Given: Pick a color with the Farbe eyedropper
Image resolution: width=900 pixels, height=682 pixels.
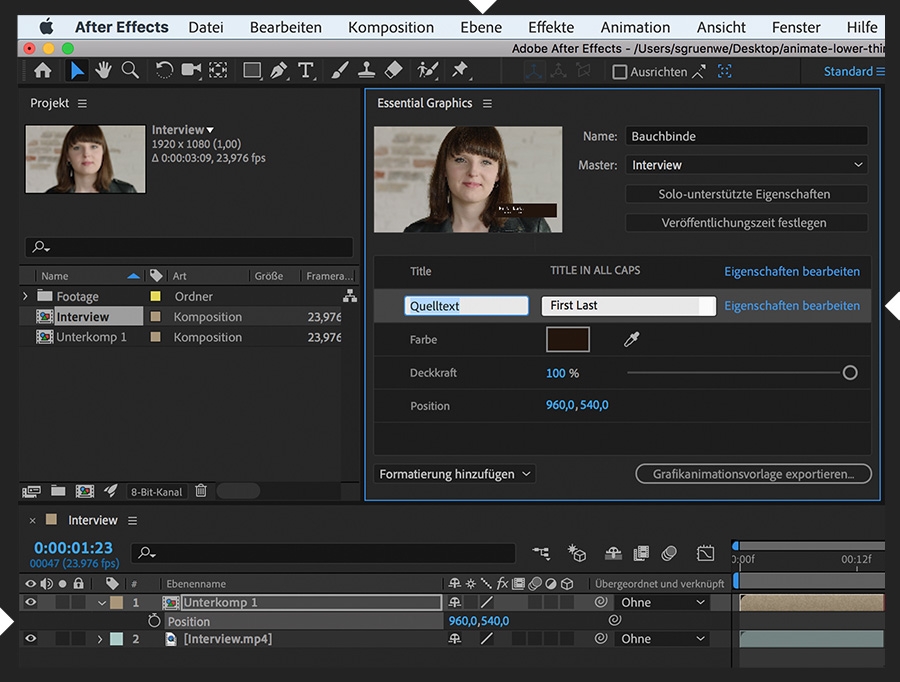Looking at the screenshot, I should [631, 340].
